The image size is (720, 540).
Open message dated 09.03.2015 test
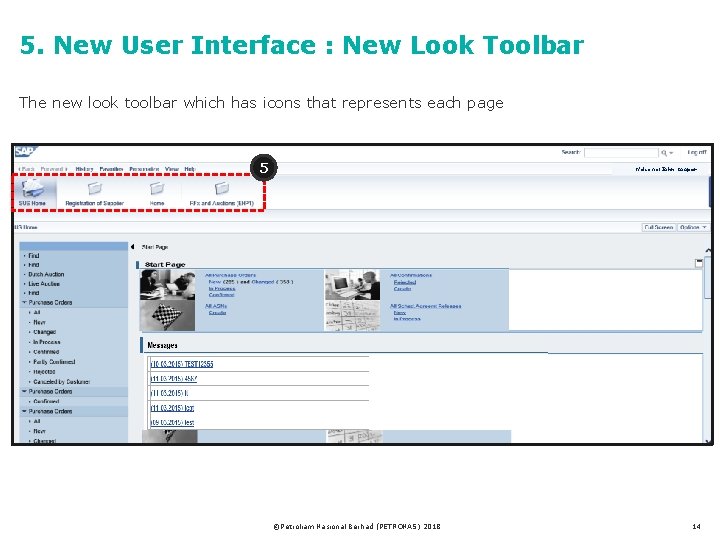coord(172,422)
